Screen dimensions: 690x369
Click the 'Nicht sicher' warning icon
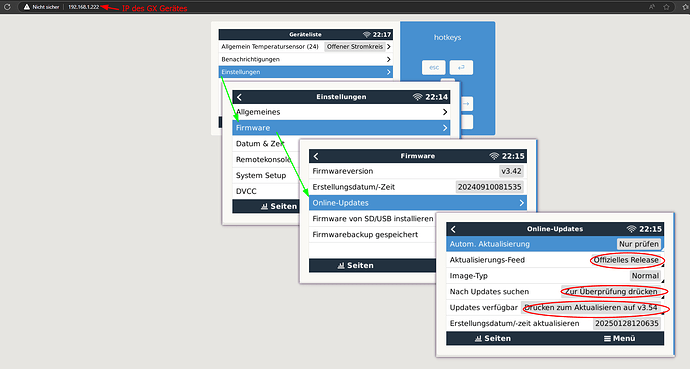pyautogui.click(x=27, y=7)
